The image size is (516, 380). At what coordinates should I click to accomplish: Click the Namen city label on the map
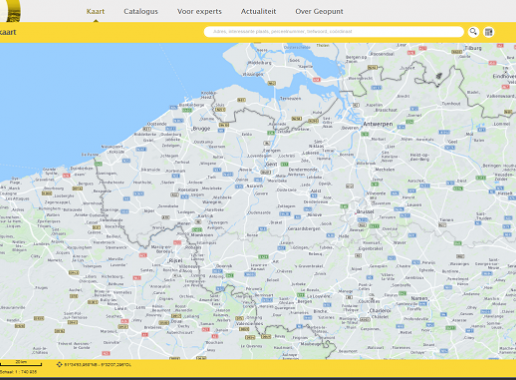point(419,298)
